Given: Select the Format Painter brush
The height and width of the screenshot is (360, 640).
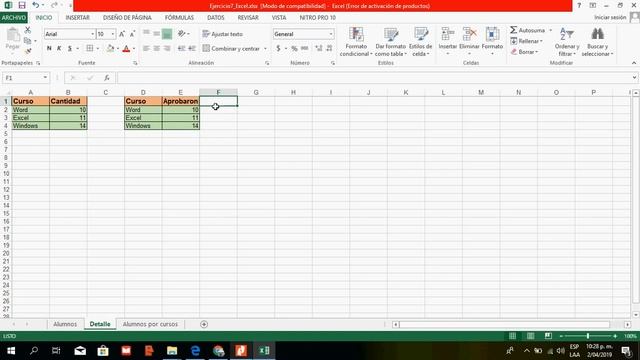Looking at the screenshot, I should pyautogui.click(x=28, y=51).
